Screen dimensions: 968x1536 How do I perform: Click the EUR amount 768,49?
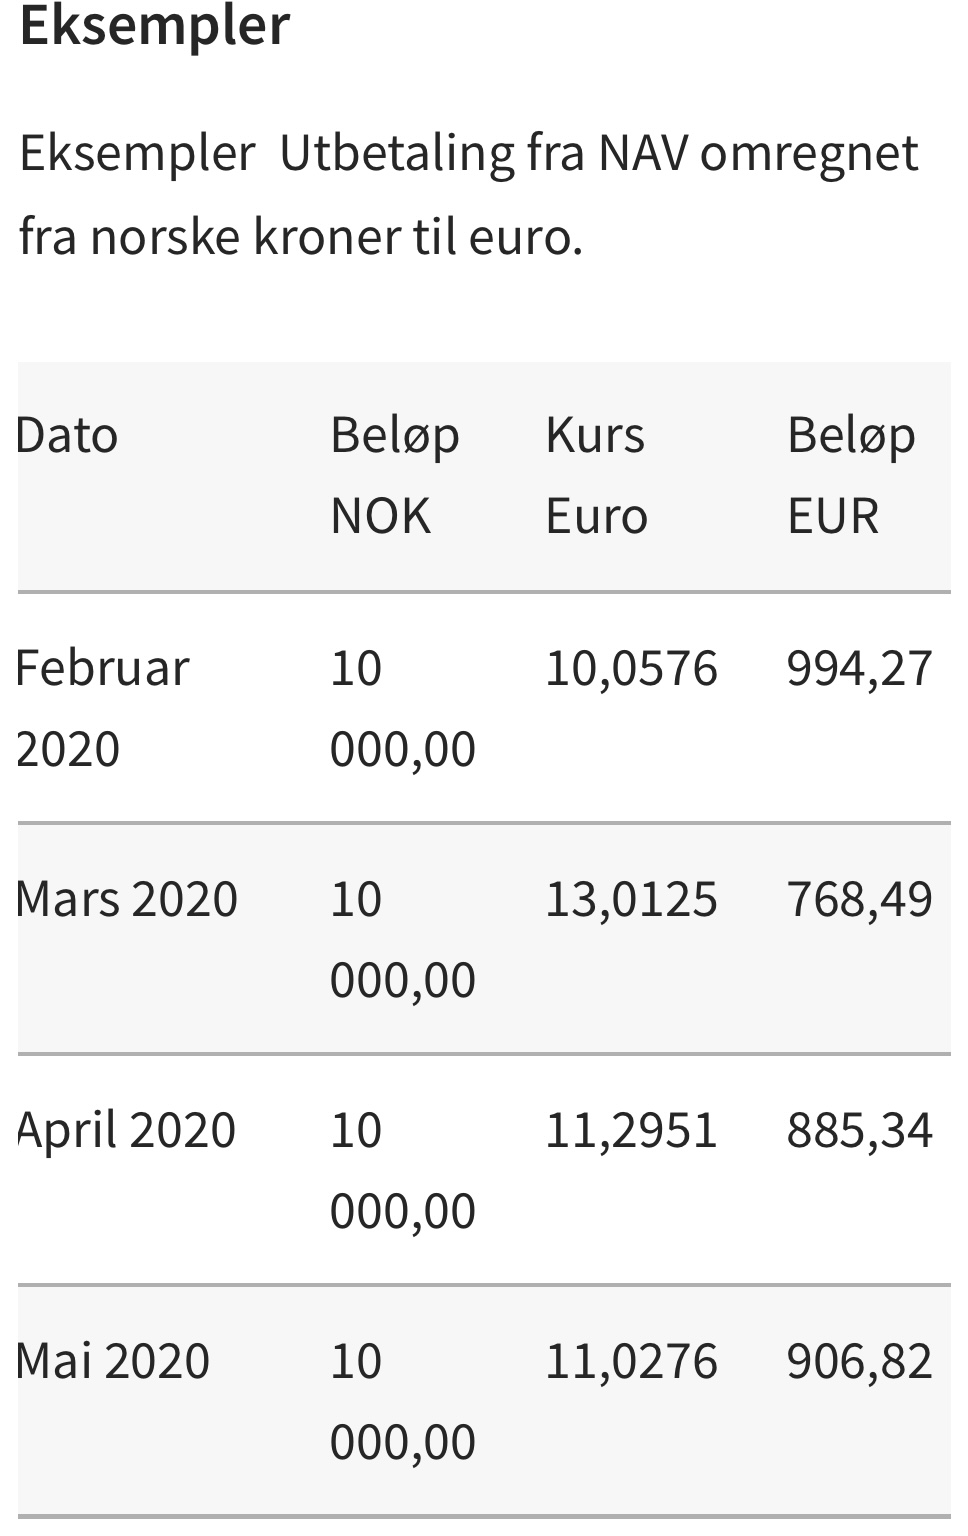[x=860, y=899]
